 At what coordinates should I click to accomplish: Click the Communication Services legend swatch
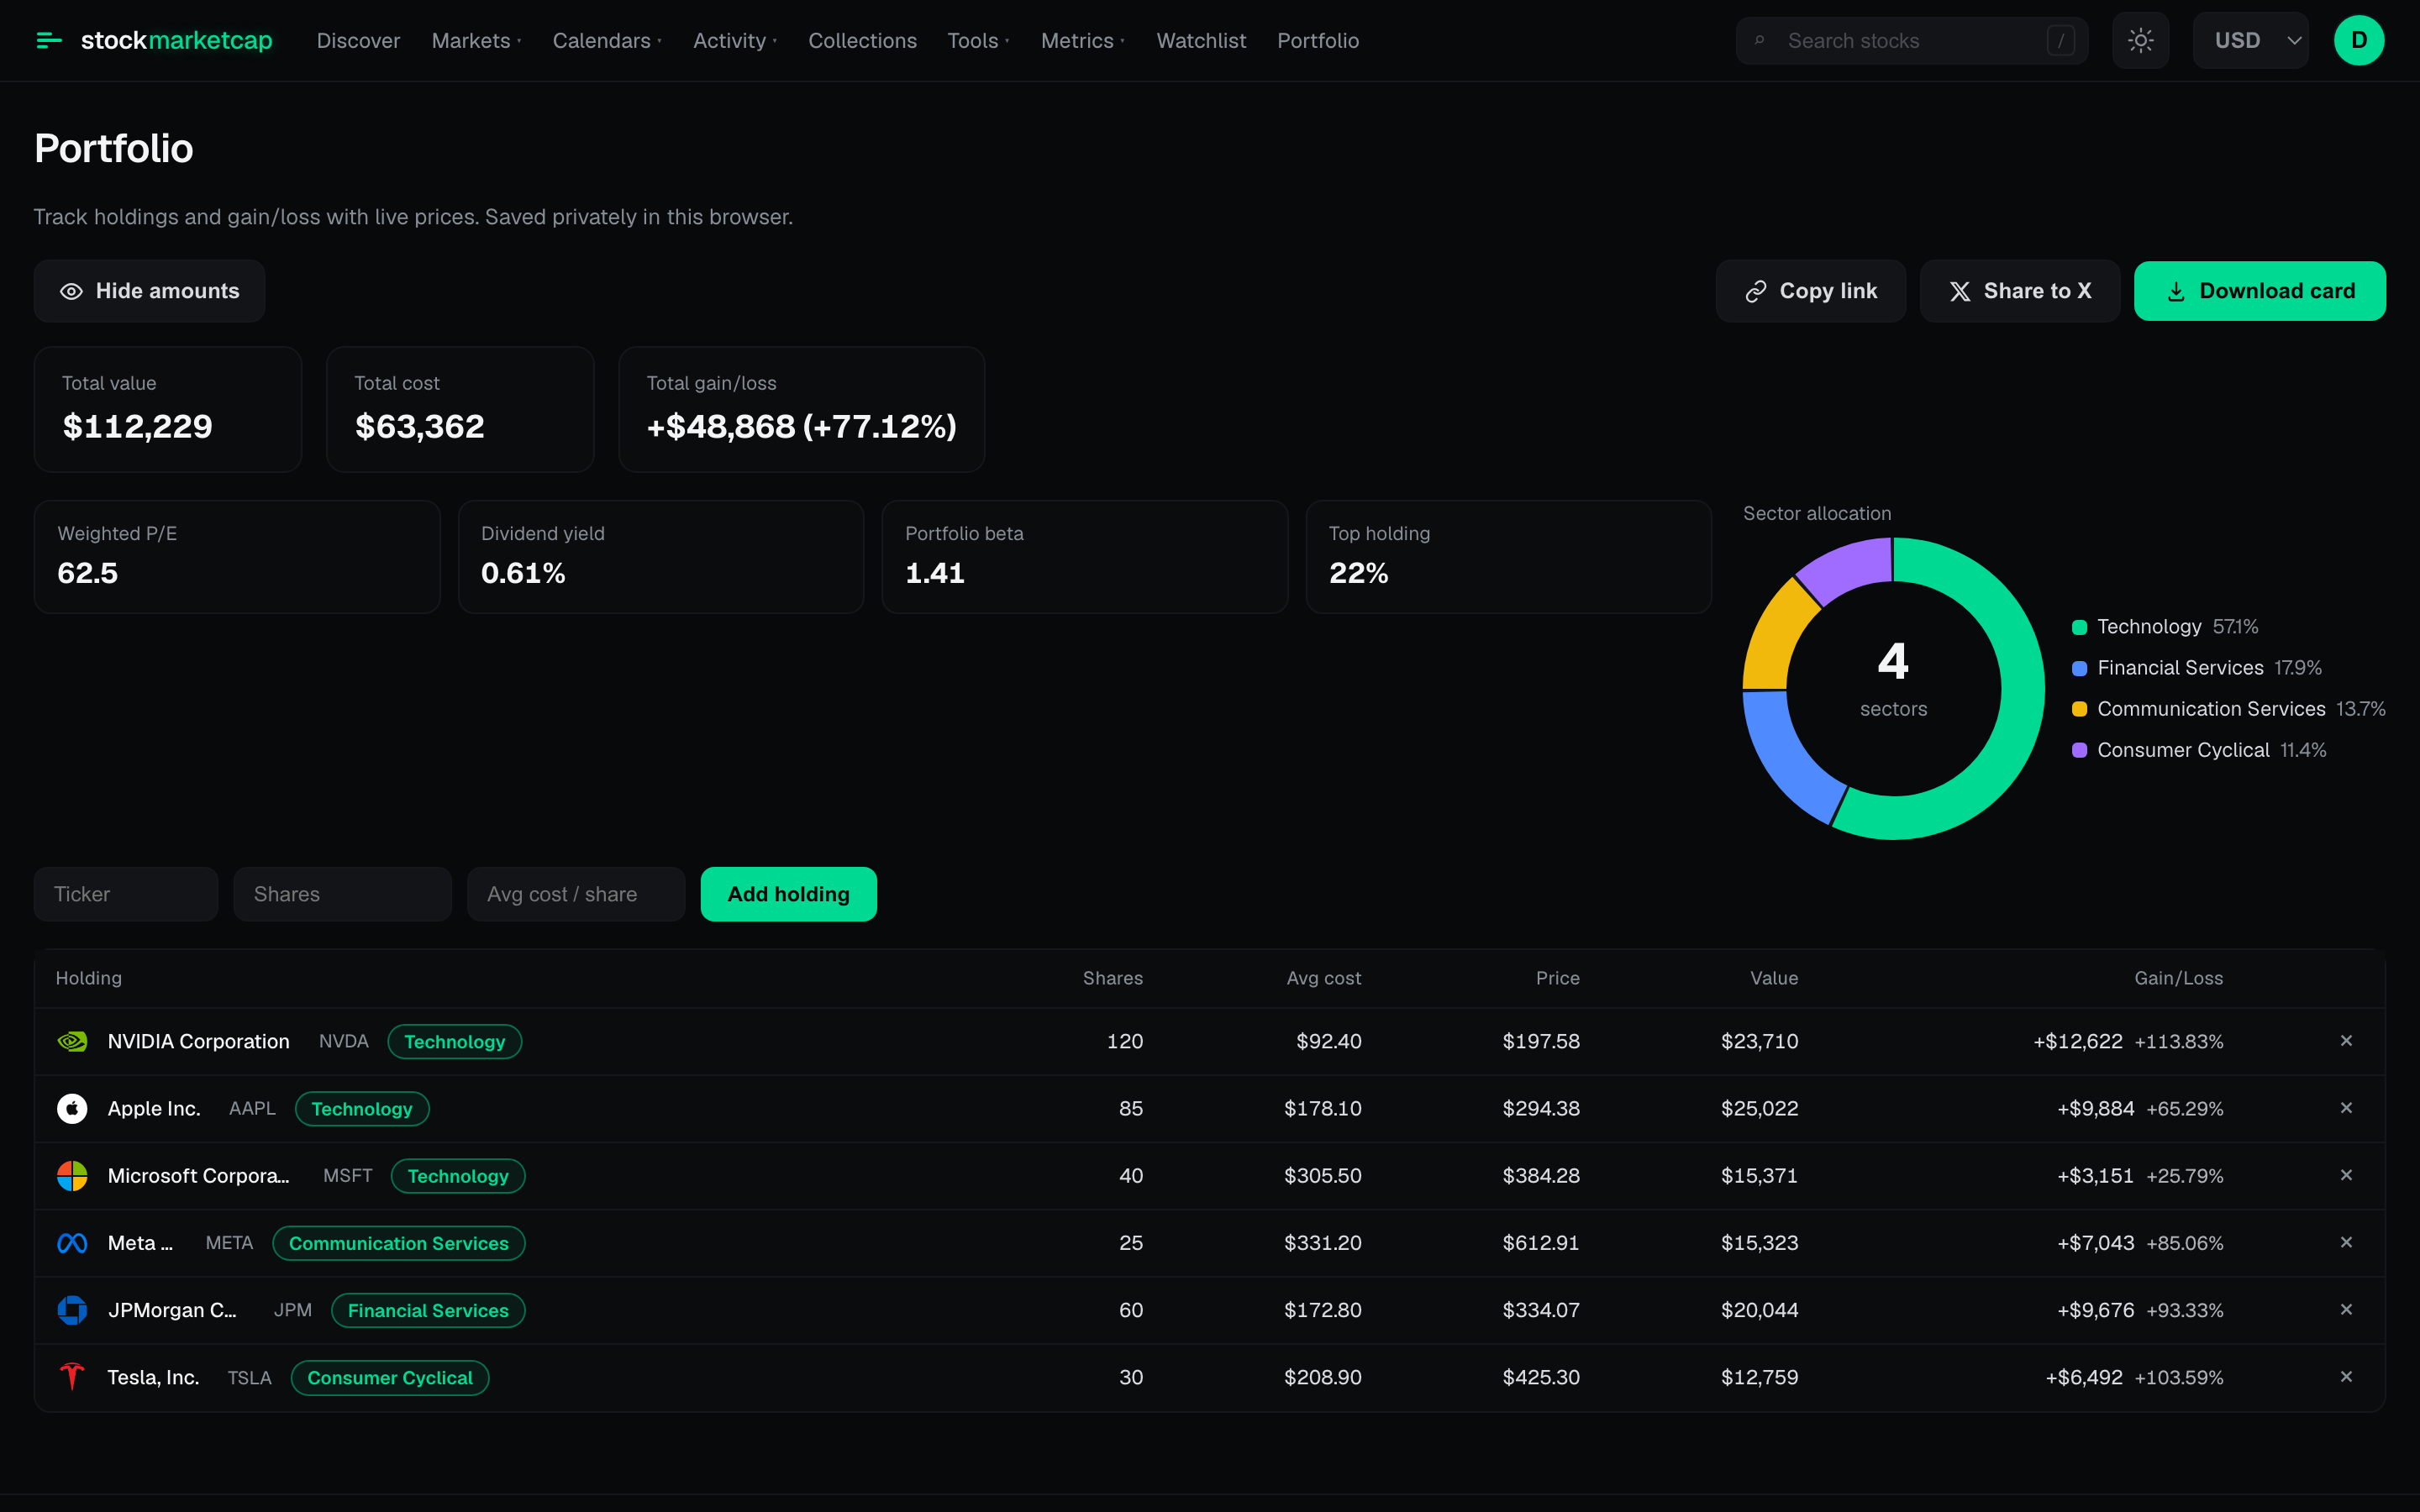[2080, 709]
